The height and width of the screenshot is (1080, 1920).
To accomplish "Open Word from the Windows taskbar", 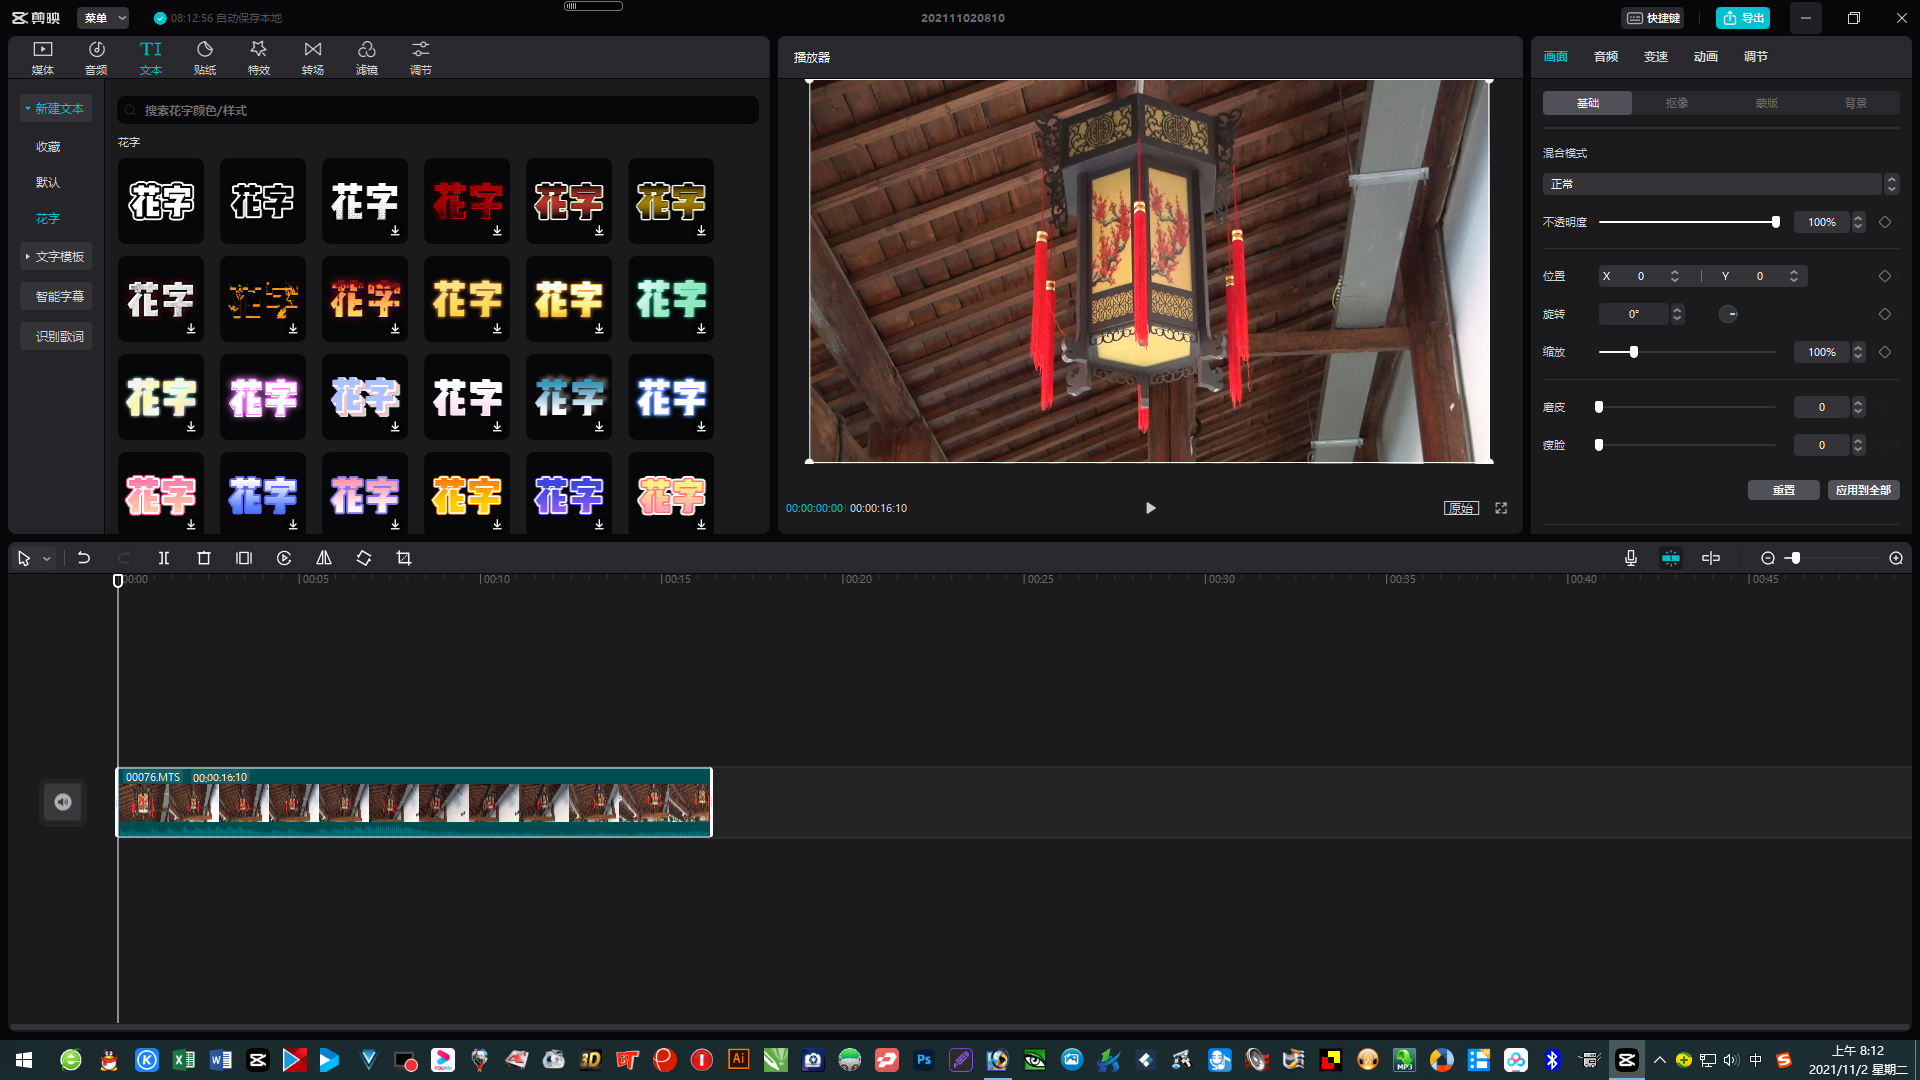I will click(221, 1060).
